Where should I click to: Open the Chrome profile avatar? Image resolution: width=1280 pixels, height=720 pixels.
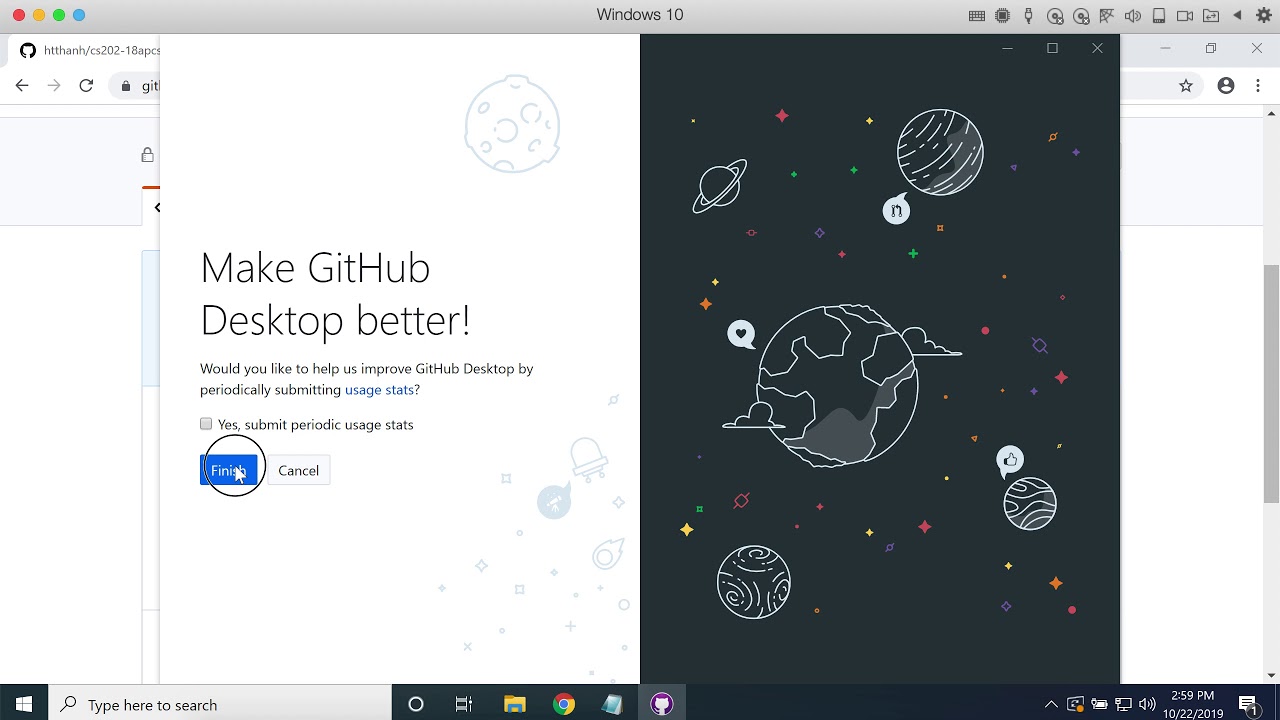pos(1226,86)
